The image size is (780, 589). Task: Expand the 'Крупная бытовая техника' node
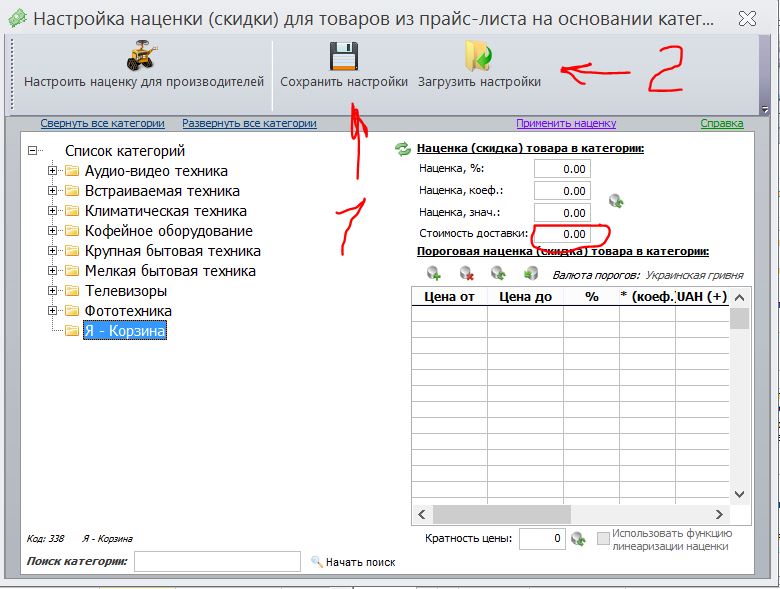point(52,250)
